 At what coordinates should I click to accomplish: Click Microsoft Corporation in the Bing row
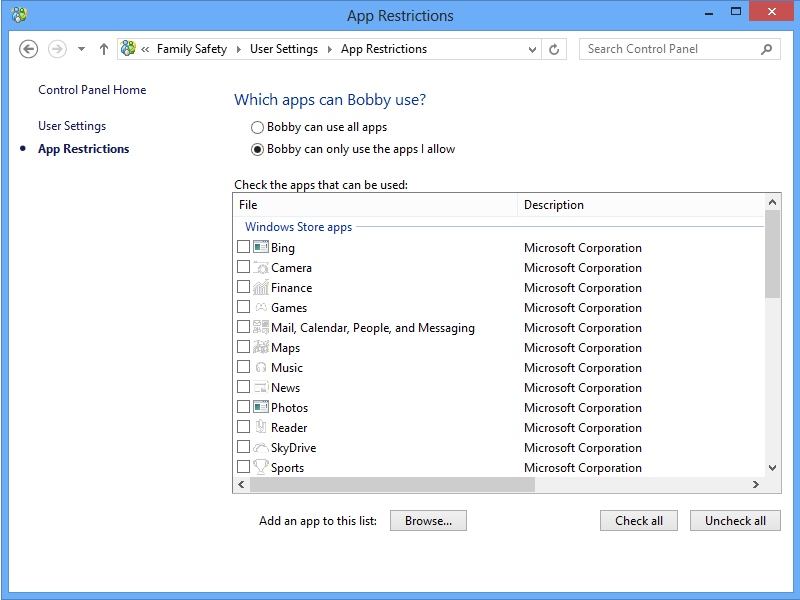coord(583,248)
